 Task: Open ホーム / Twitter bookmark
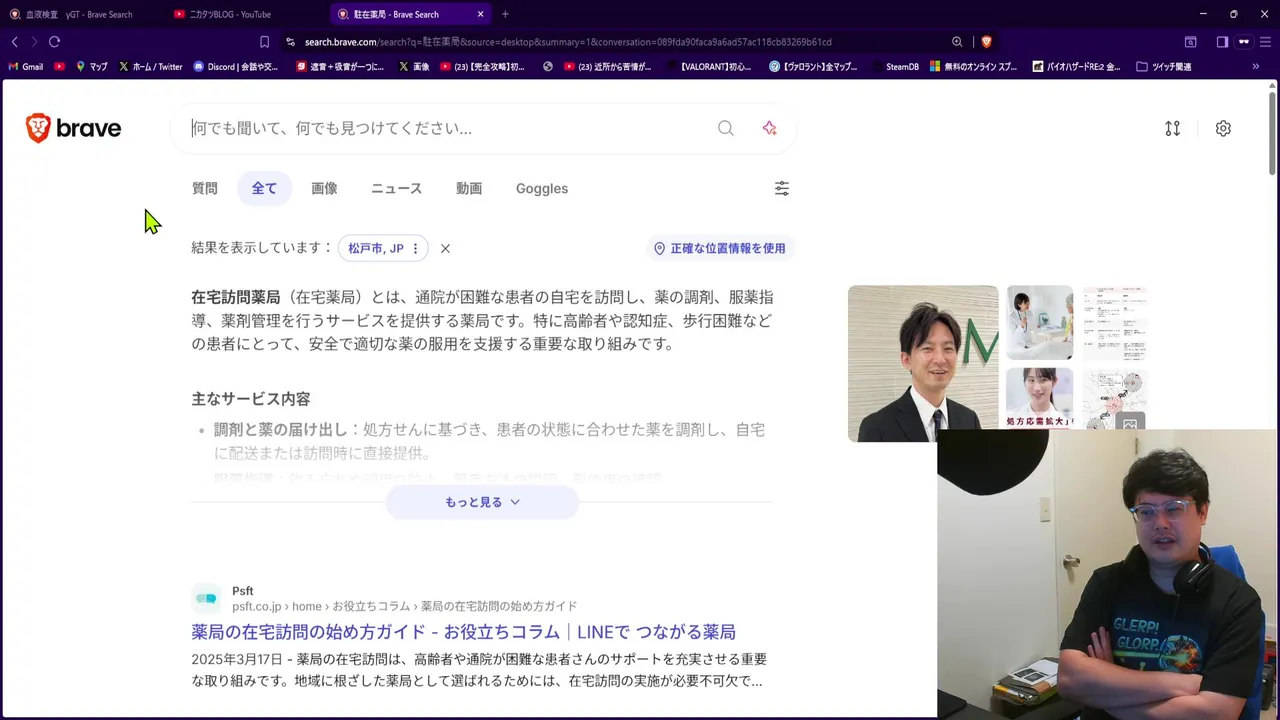[x=151, y=67]
